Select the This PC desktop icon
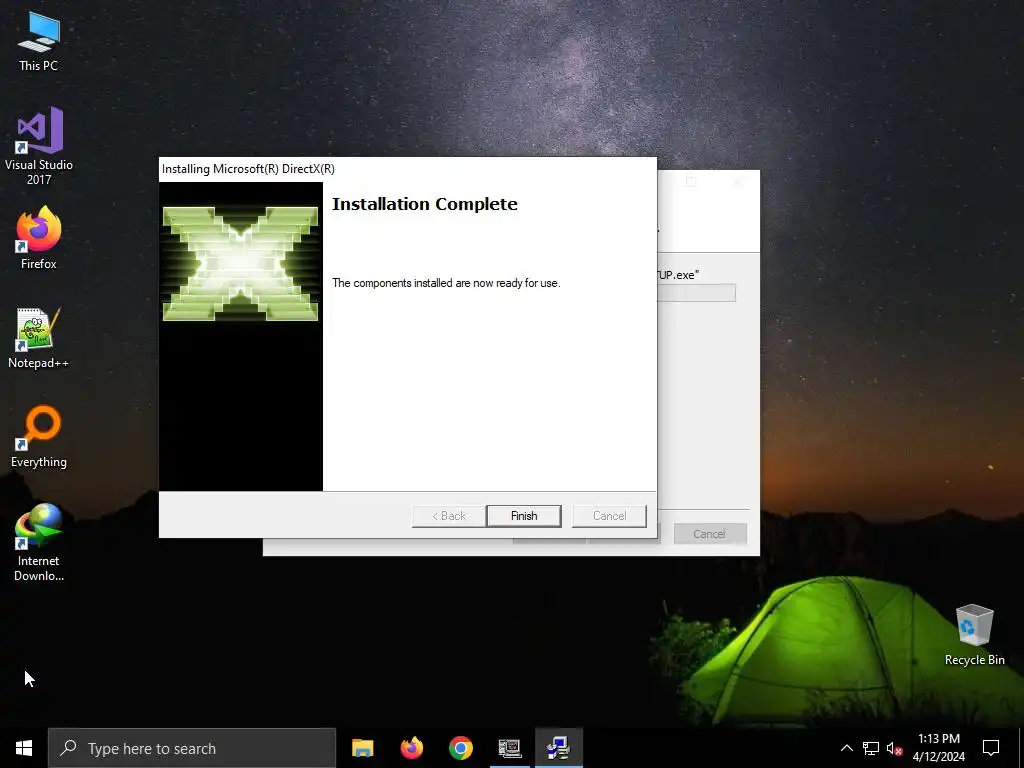Screen dimensions: 1024x768 click(x=39, y=42)
